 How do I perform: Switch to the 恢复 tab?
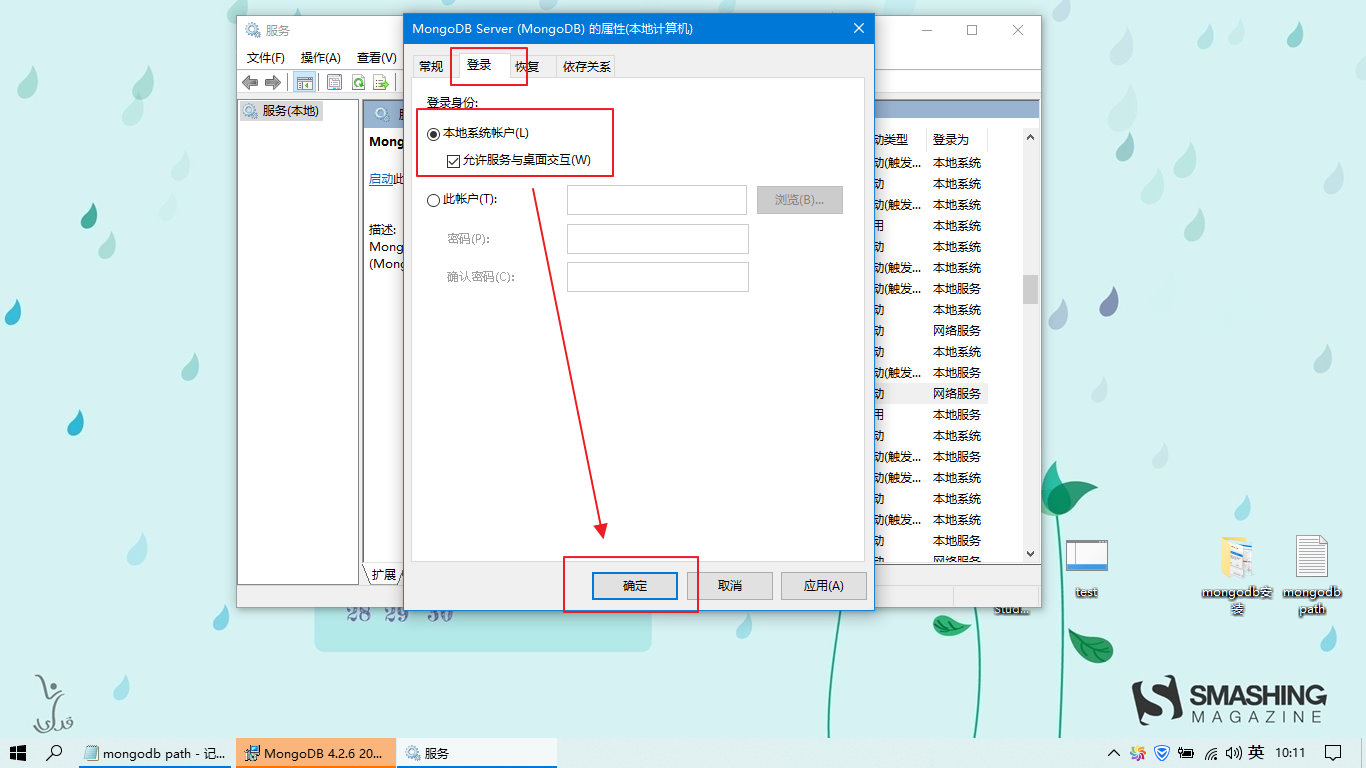click(527, 66)
